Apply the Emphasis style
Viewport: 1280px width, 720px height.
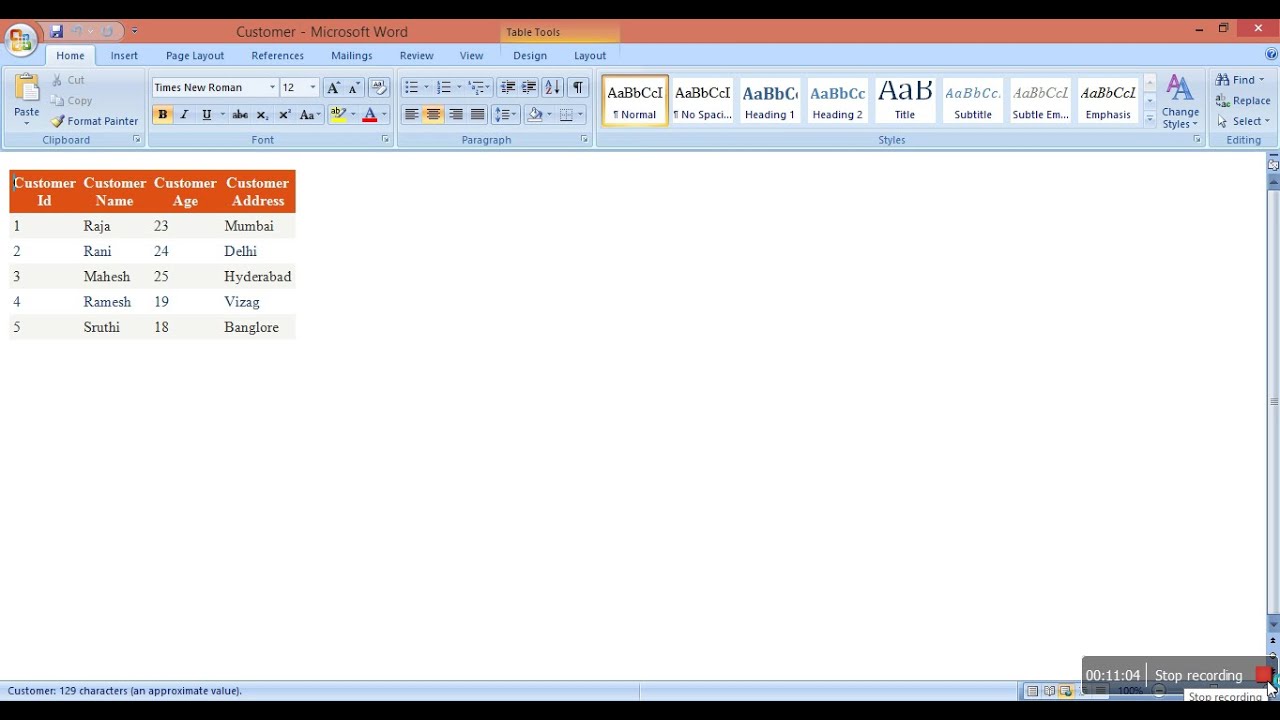pos(1108,101)
